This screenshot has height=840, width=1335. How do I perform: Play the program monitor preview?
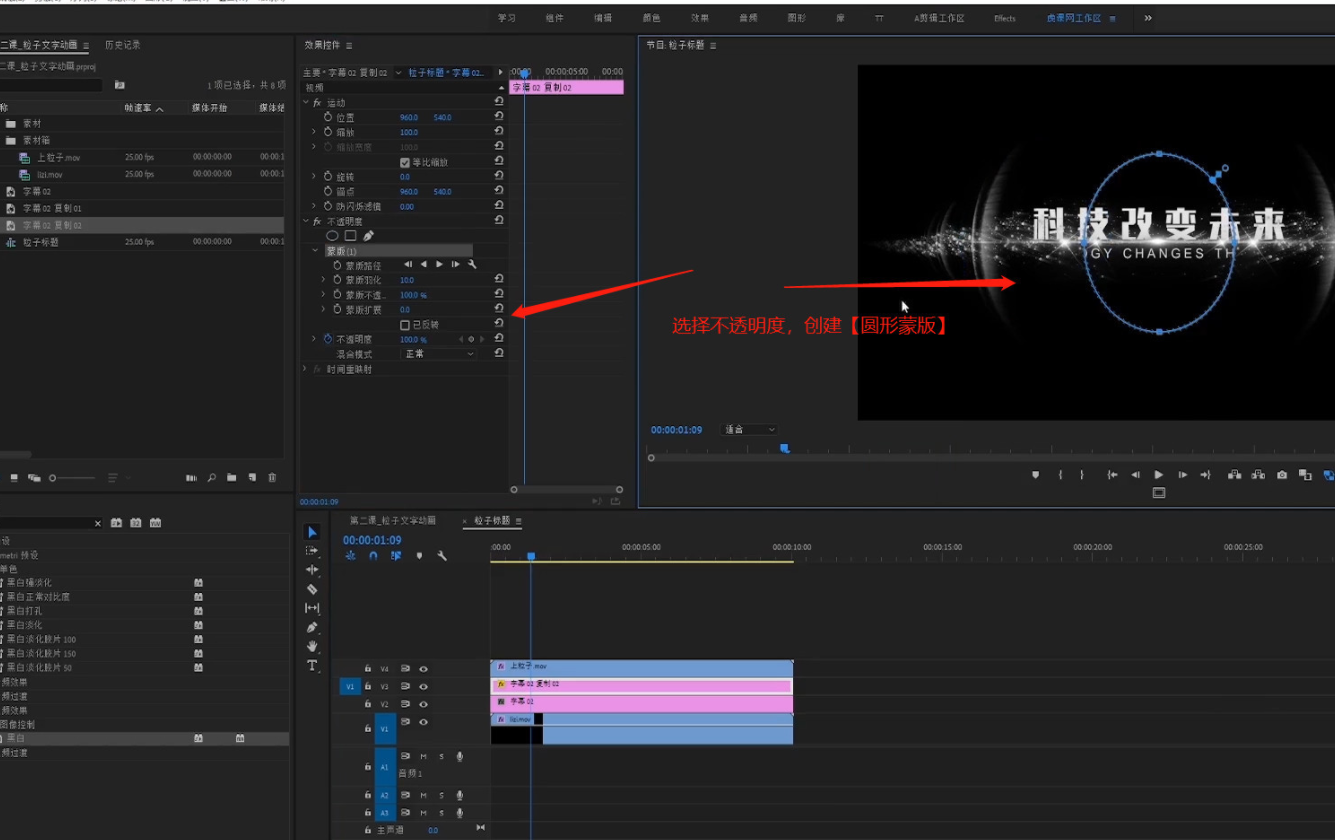point(1159,475)
